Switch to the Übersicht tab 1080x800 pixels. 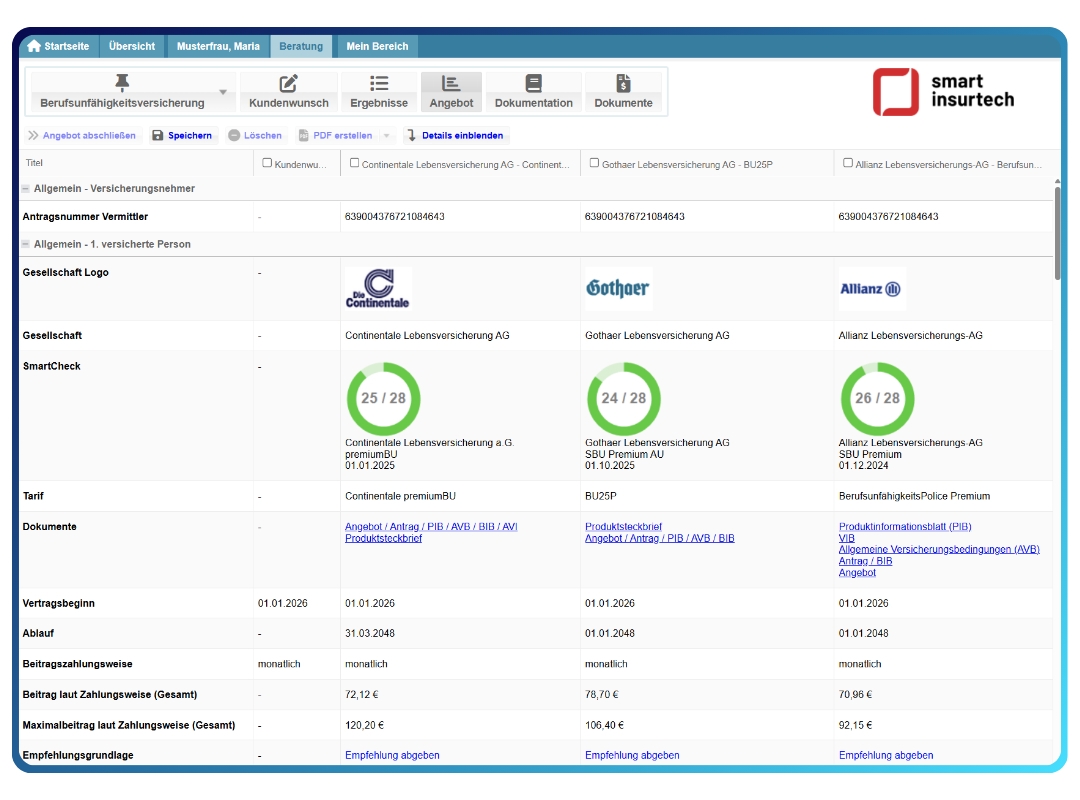pyautogui.click(x=132, y=46)
